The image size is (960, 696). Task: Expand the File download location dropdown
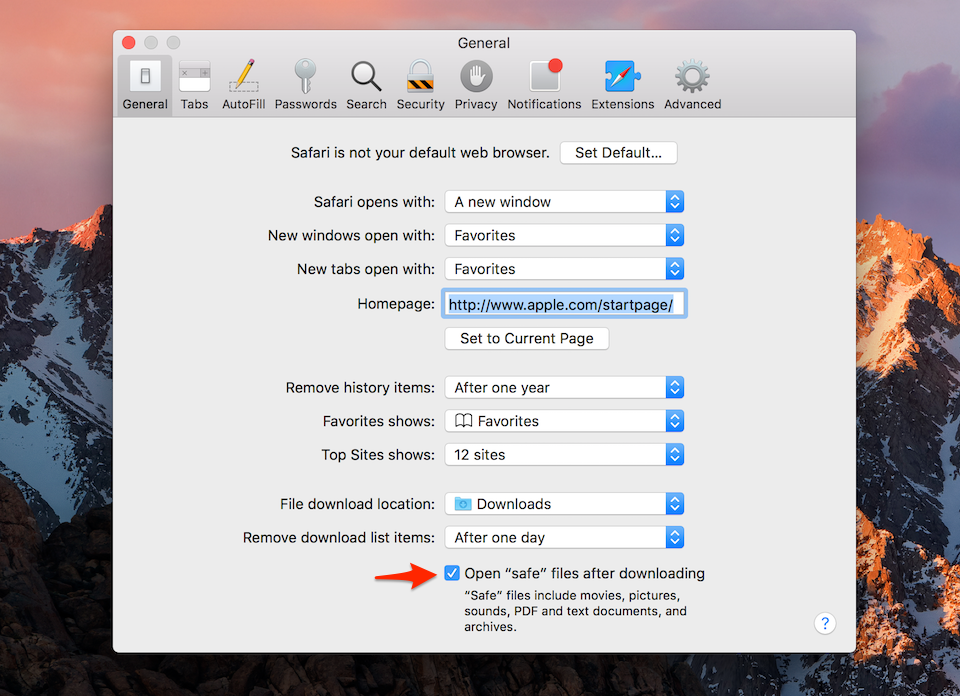point(564,504)
